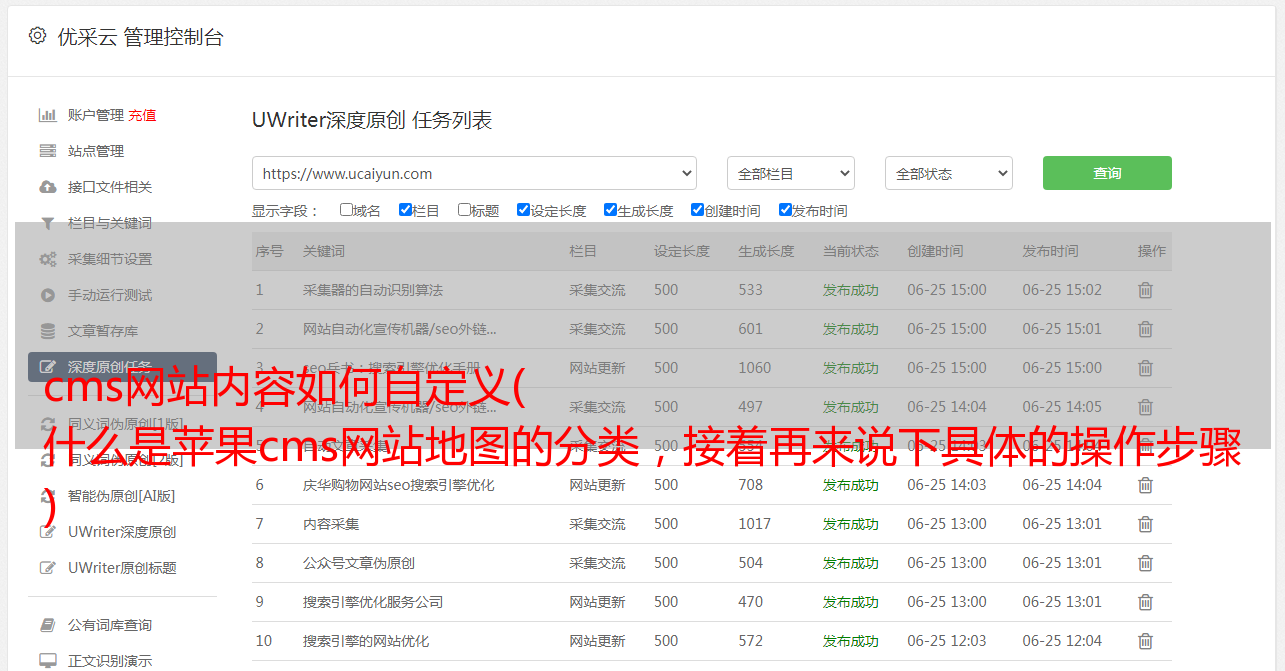Click keyword 搜索引擎优化服务公司
1285x671 pixels.
point(373,602)
